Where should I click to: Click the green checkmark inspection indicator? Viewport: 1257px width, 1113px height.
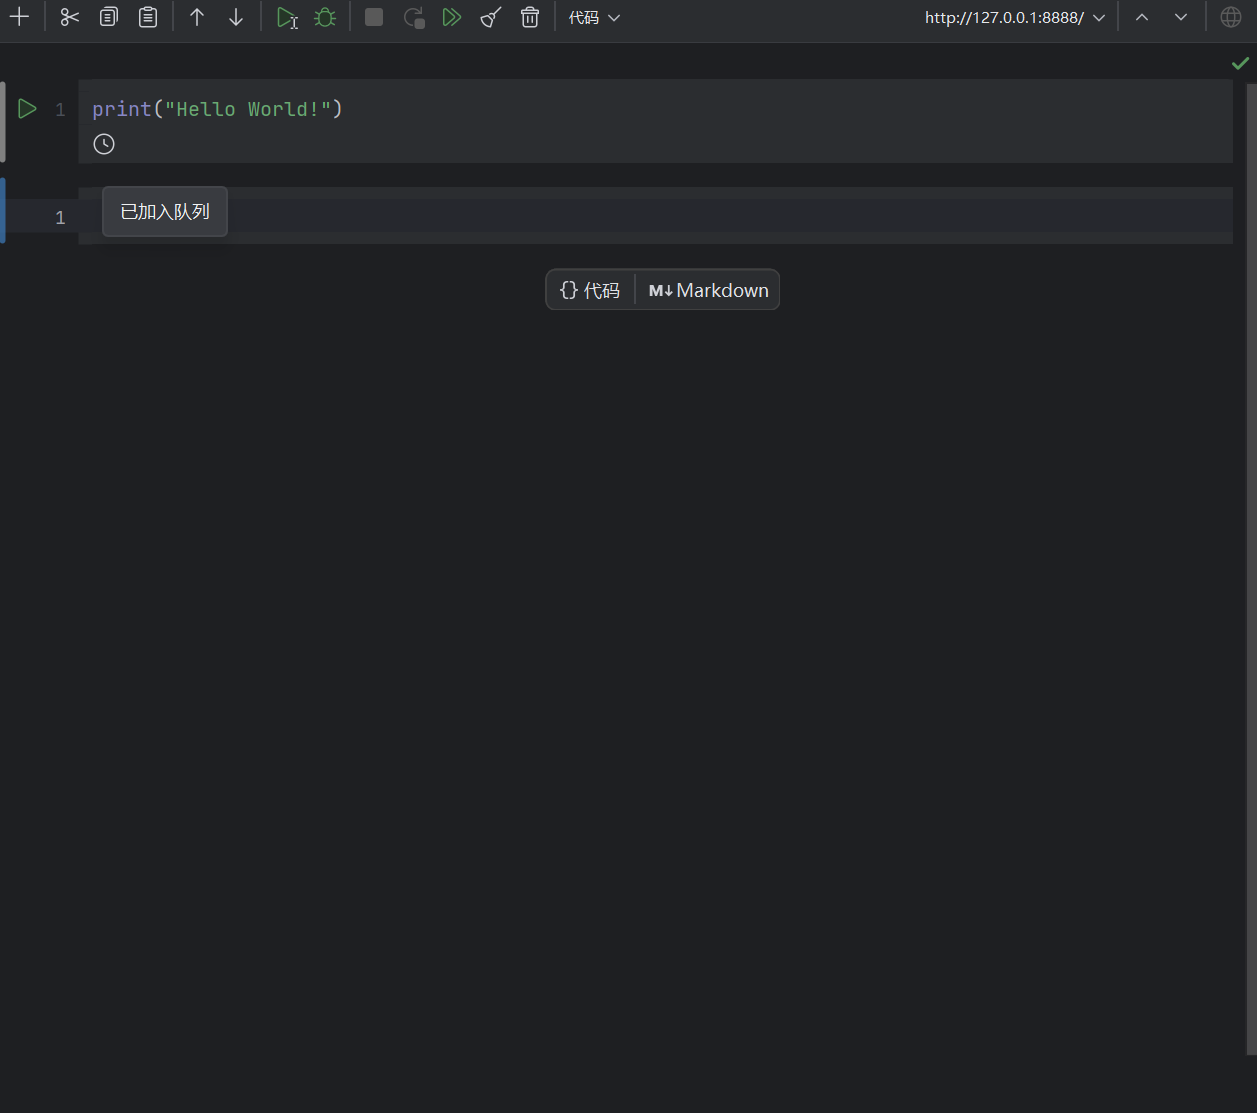point(1240,63)
